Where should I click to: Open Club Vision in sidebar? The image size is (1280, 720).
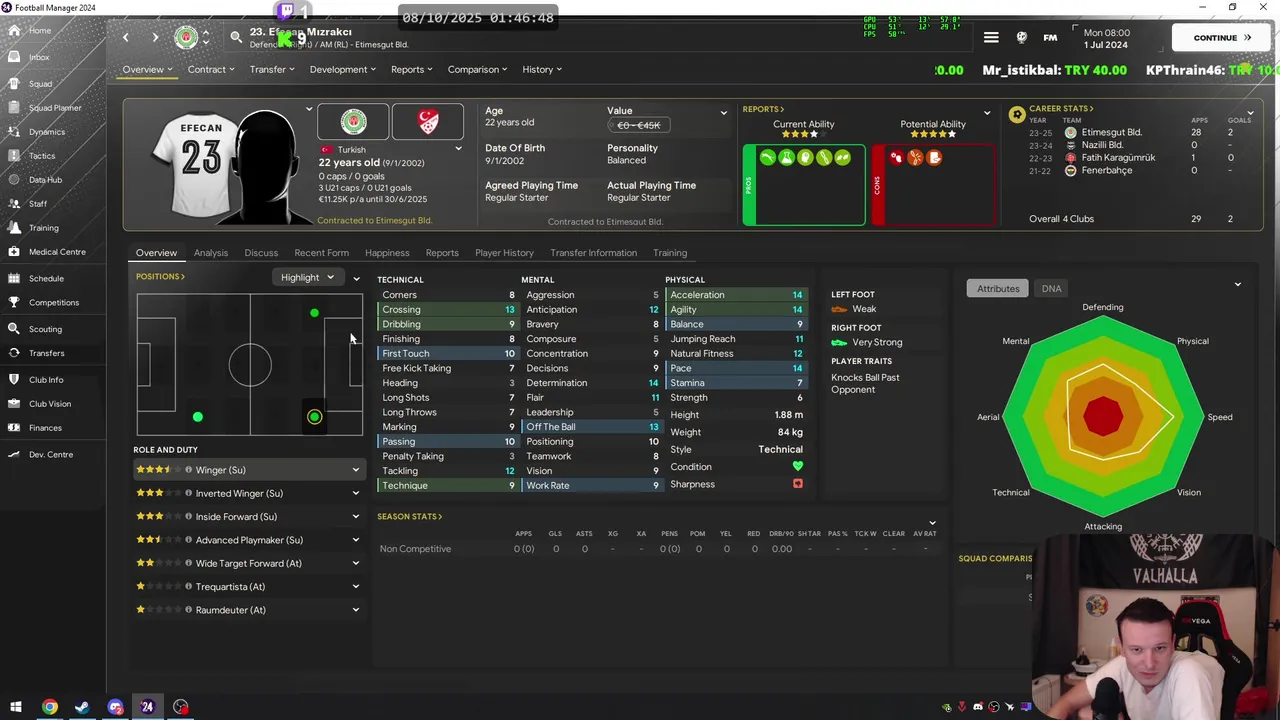point(50,404)
